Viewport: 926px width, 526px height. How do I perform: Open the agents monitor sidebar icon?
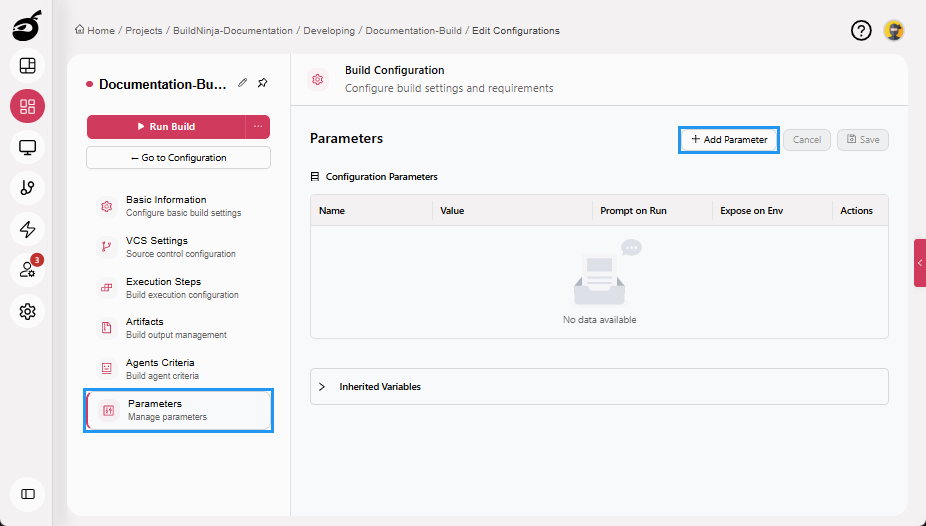(27, 147)
